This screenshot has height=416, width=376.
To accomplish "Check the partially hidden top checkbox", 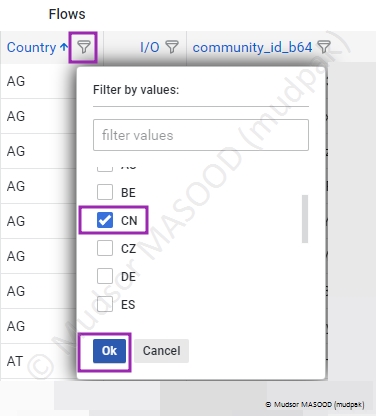I will (x=105, y=168).
